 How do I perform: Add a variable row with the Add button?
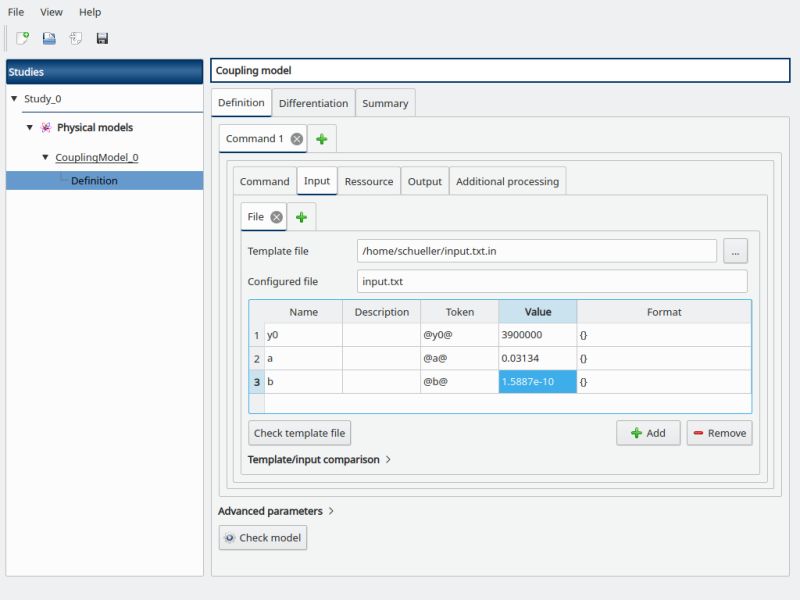pos(647,432)
